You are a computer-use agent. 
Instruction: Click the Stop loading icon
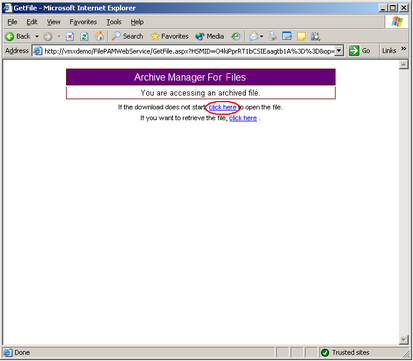click(x=70, y=36)
